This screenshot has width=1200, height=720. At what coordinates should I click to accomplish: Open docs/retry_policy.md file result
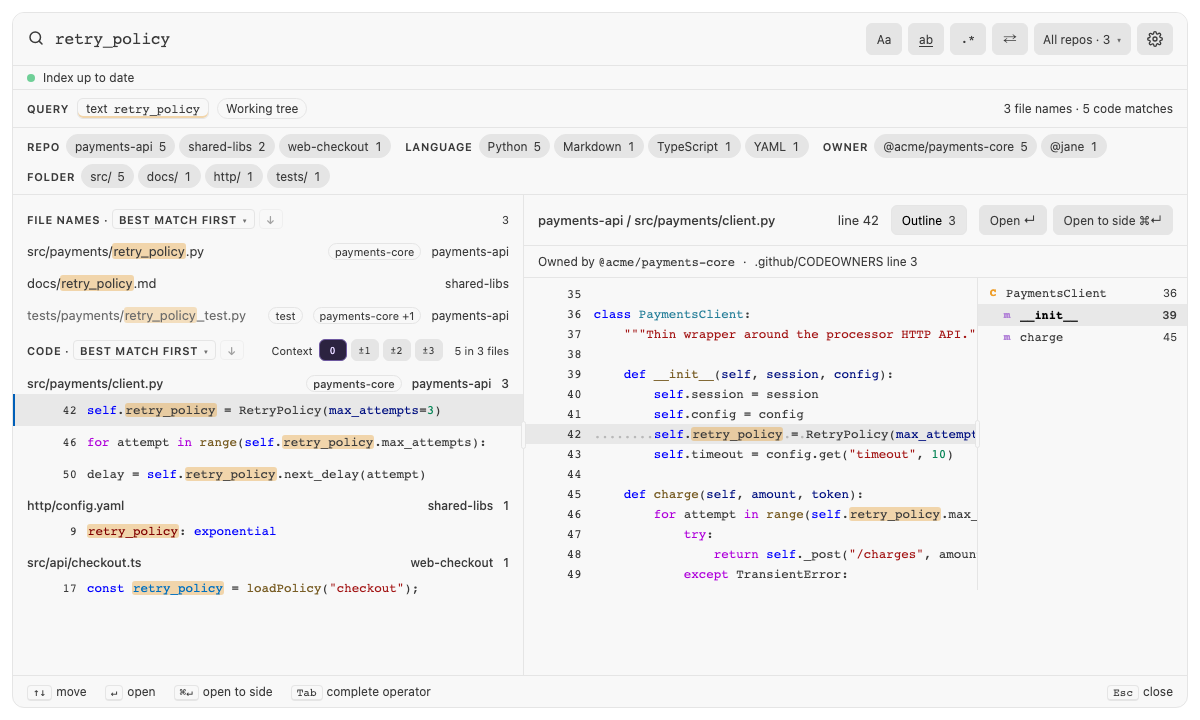[268, 284]
